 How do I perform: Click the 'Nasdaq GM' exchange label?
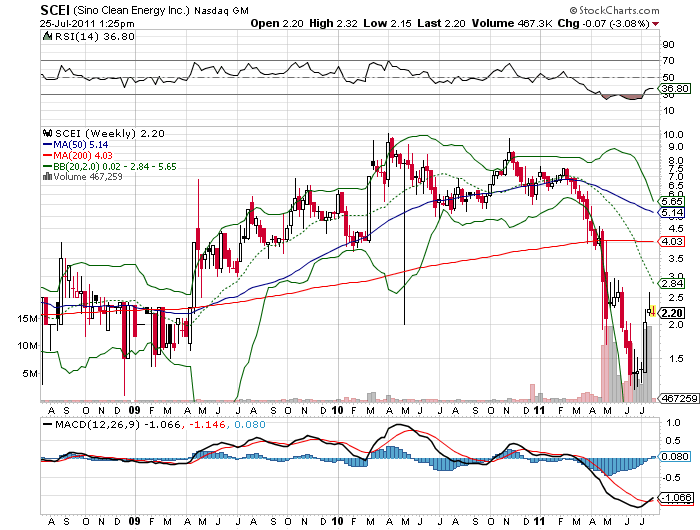[x=221, y=10]
